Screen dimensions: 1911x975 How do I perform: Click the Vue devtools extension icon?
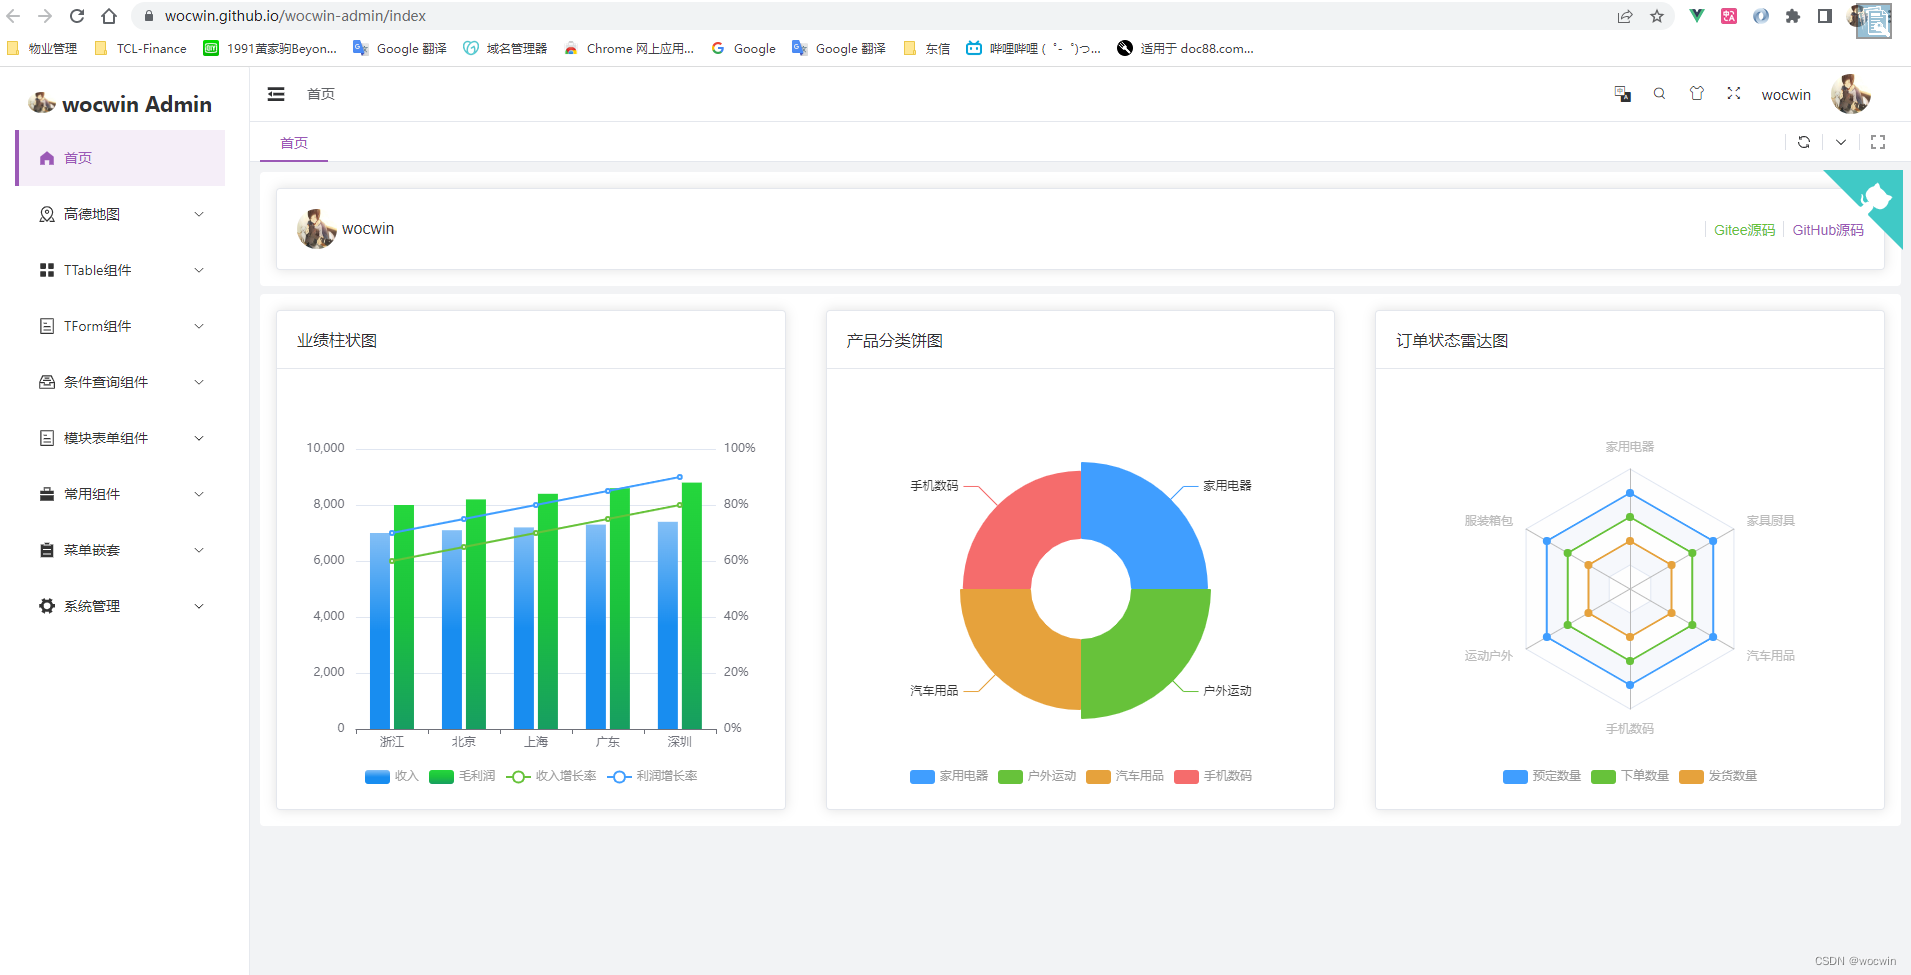click(1697, 16)
